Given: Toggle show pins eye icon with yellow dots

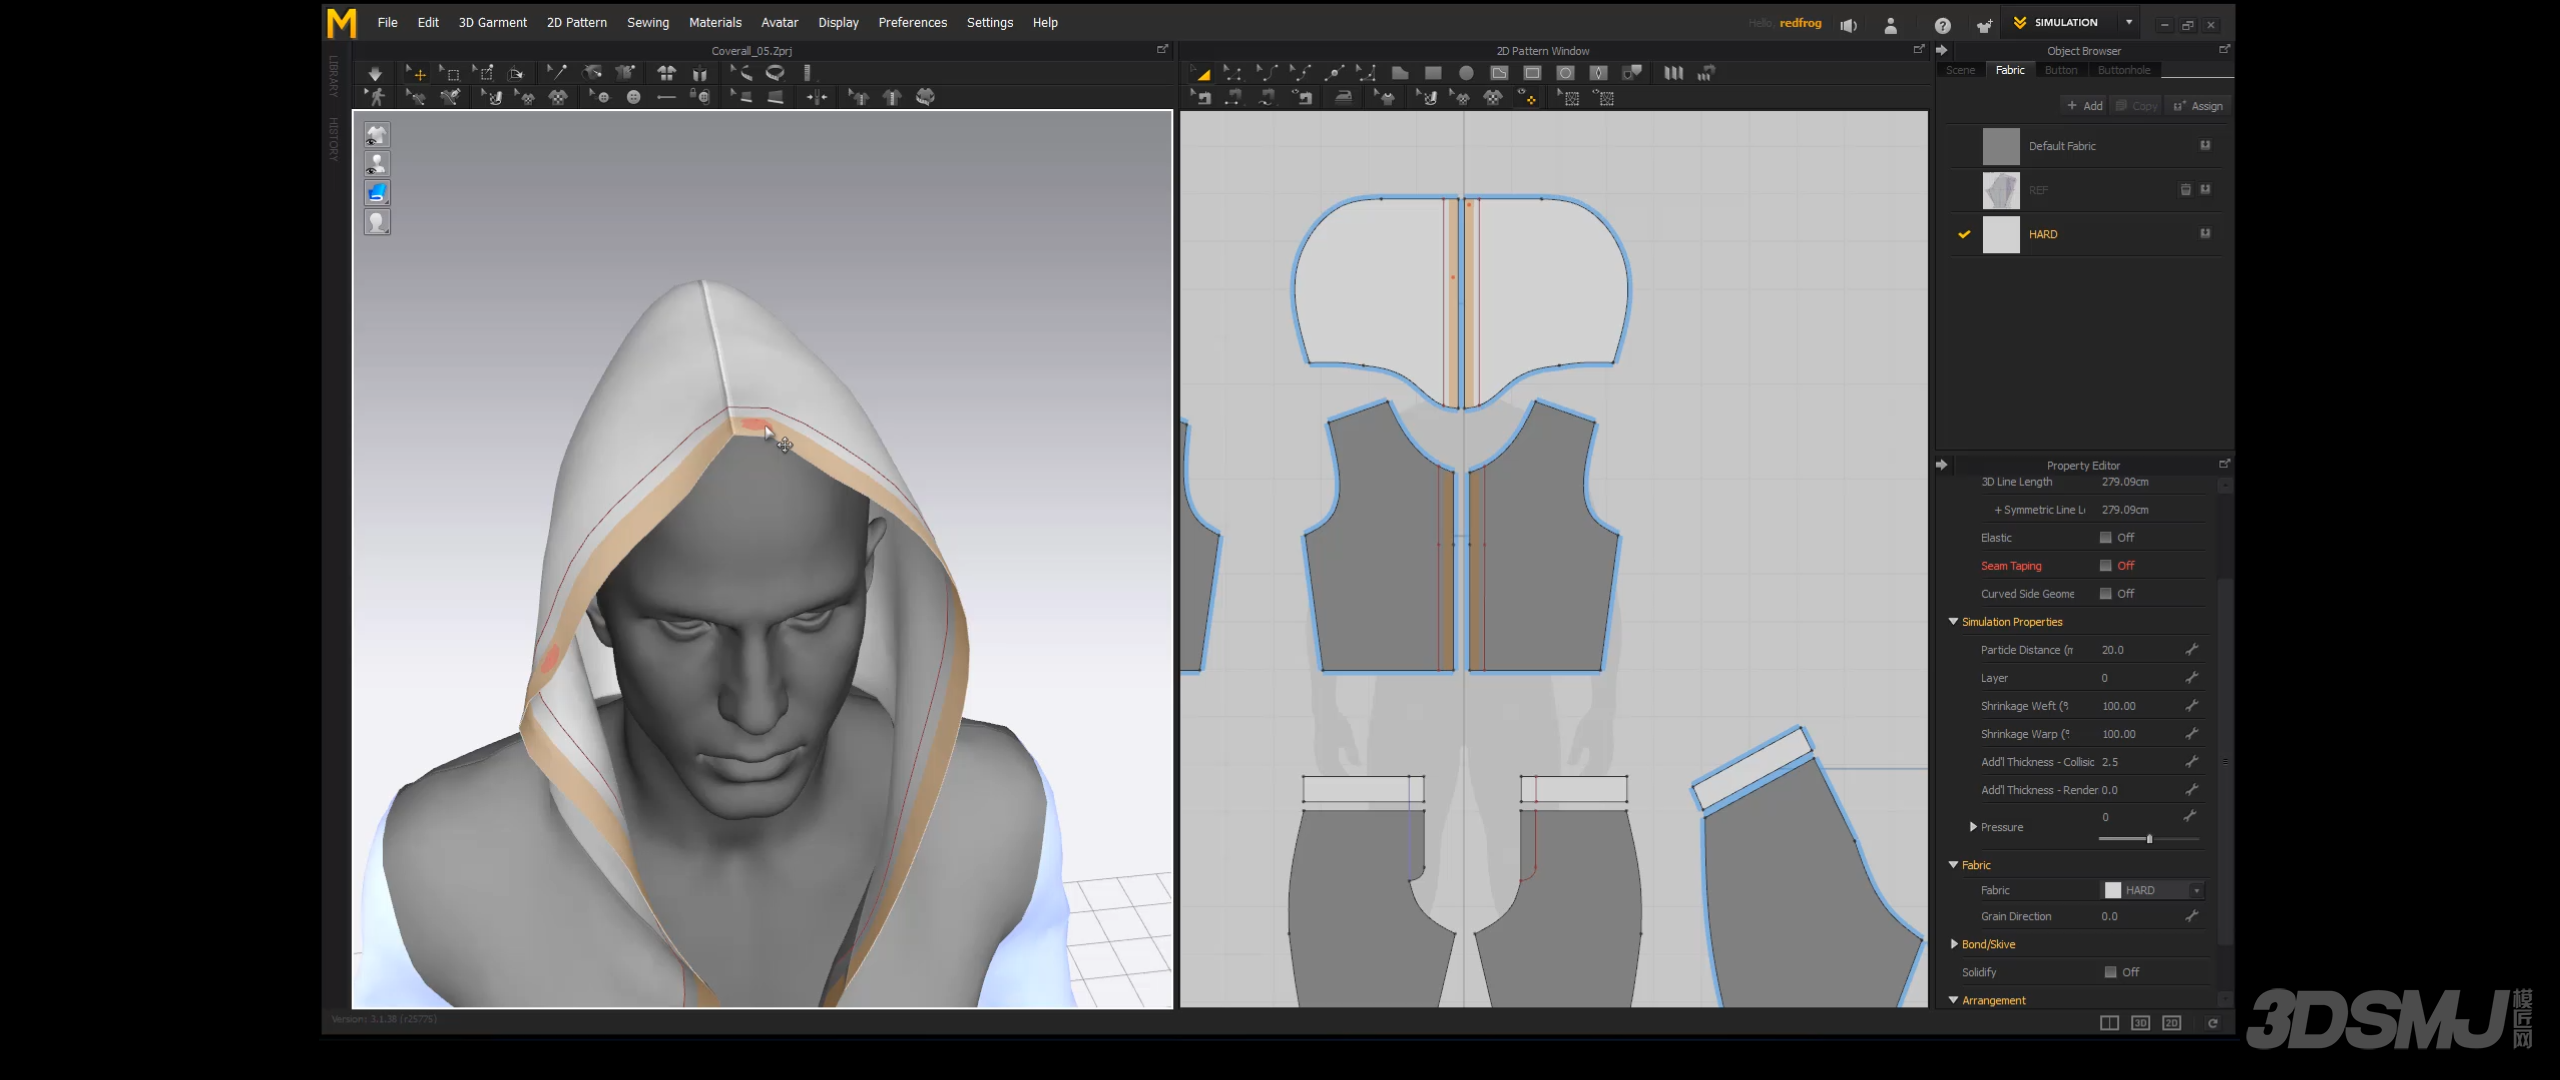Looking at the screenshot, I should tap(1526, 98).
